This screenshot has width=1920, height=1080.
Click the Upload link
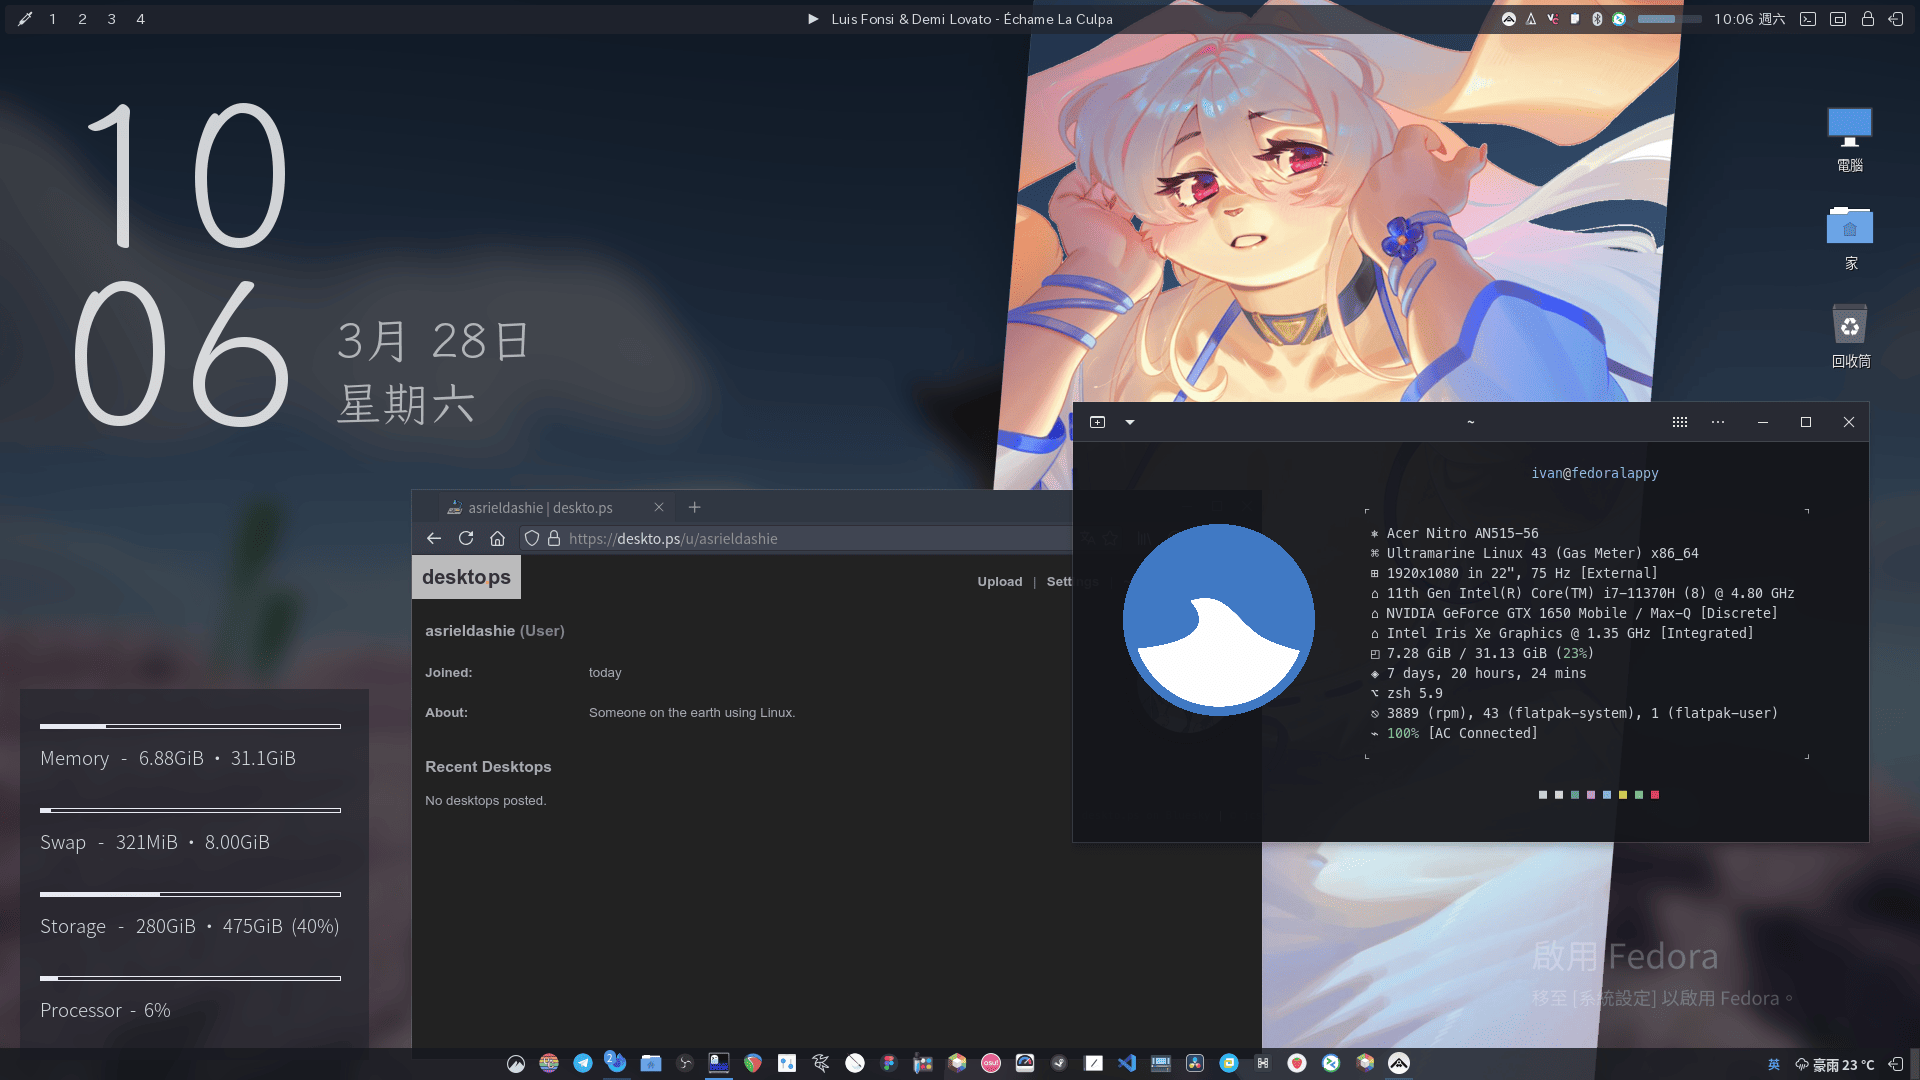(x=999, y=581)
